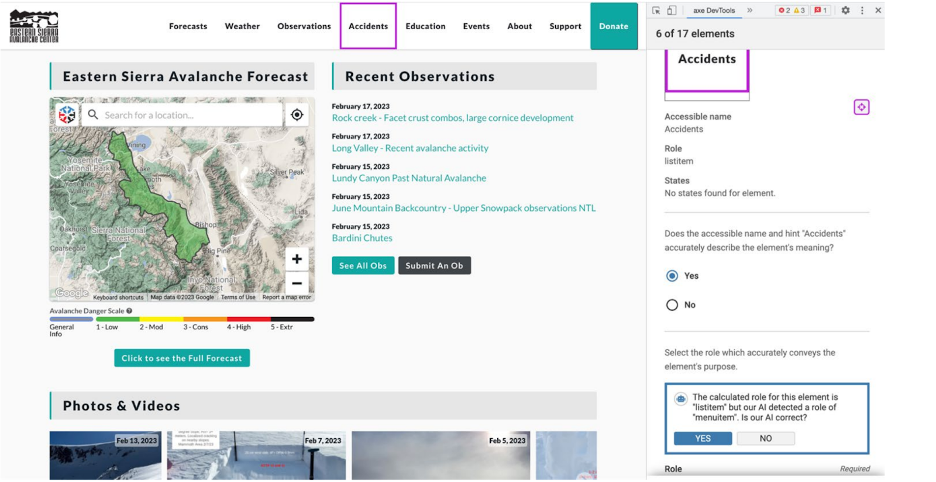Open the DevTools three-dot options menu
This screenshot has height=482, width=936.
862,10
